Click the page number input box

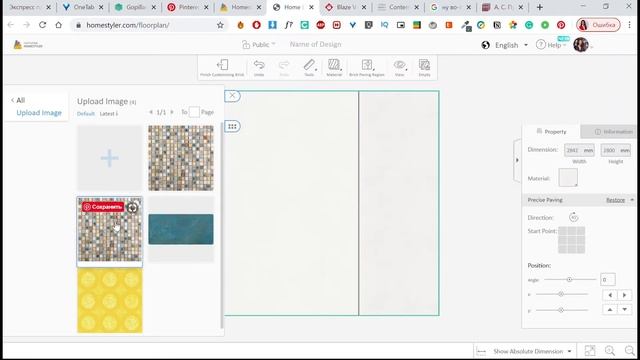pyautogui.click(x=194, y=112)
